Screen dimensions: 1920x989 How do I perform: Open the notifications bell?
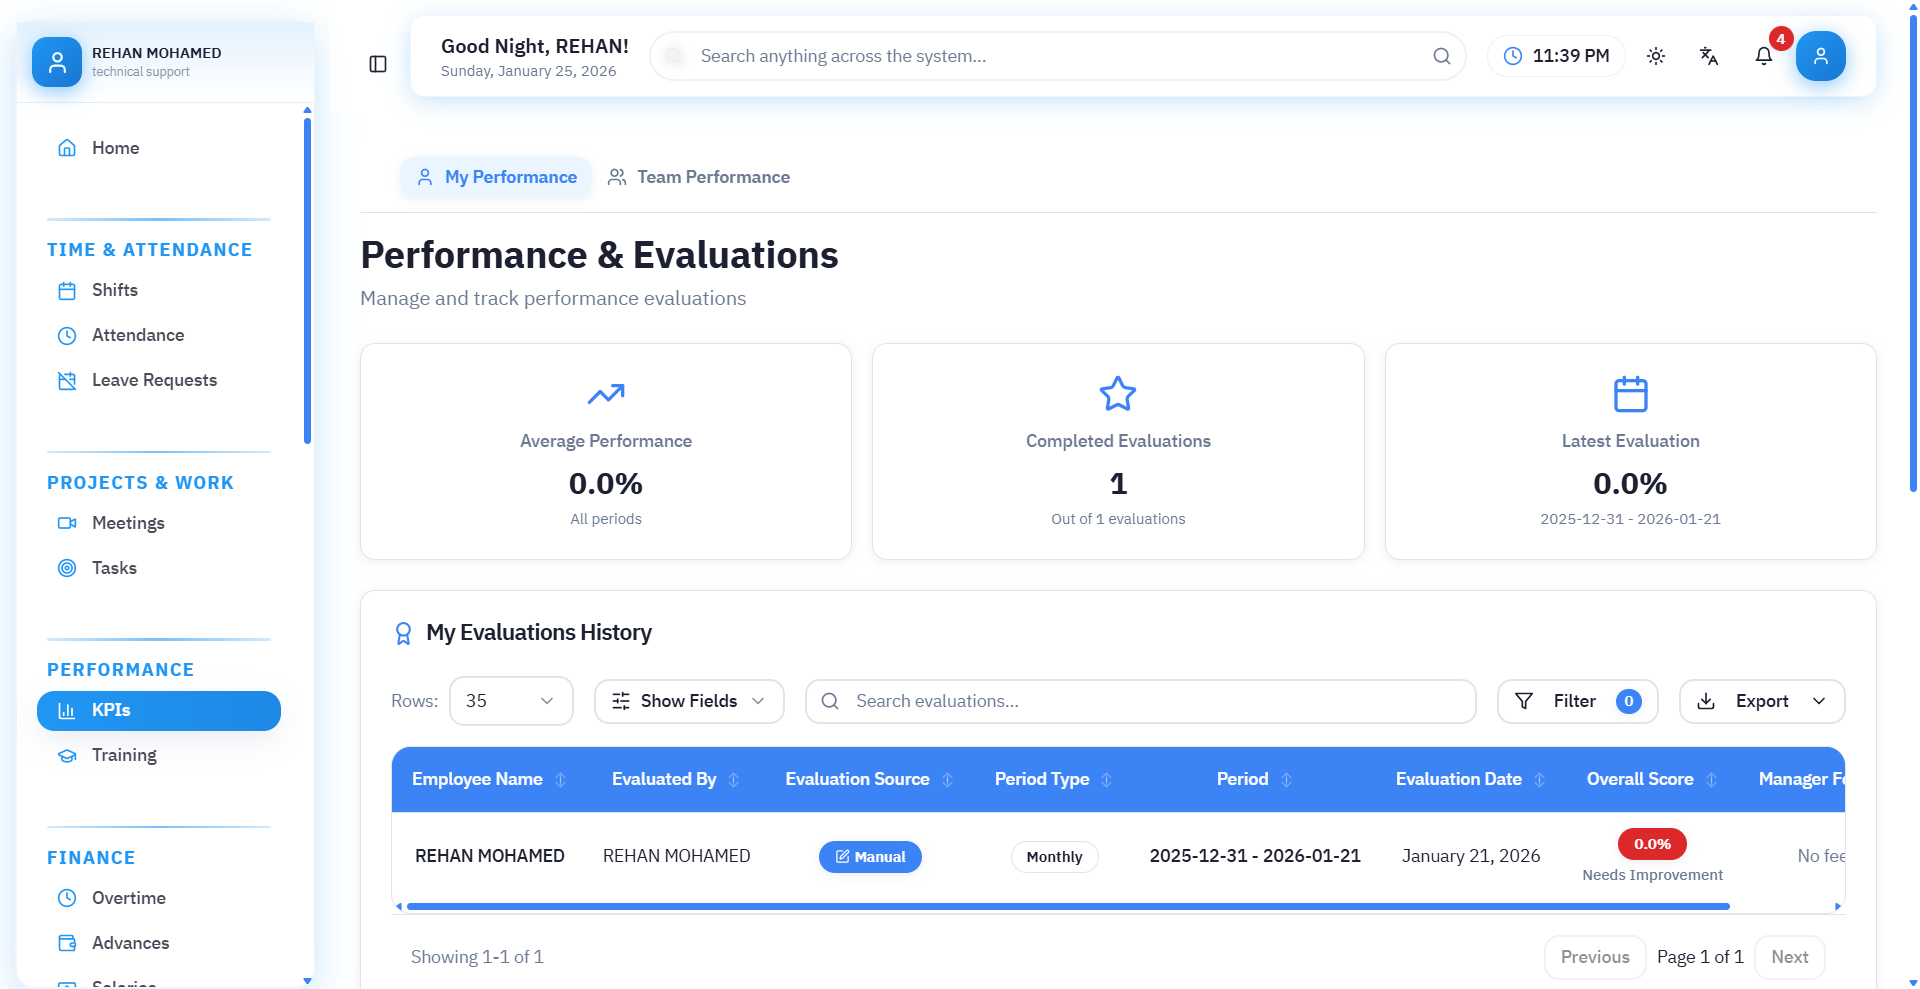(x=1764, y=56)
